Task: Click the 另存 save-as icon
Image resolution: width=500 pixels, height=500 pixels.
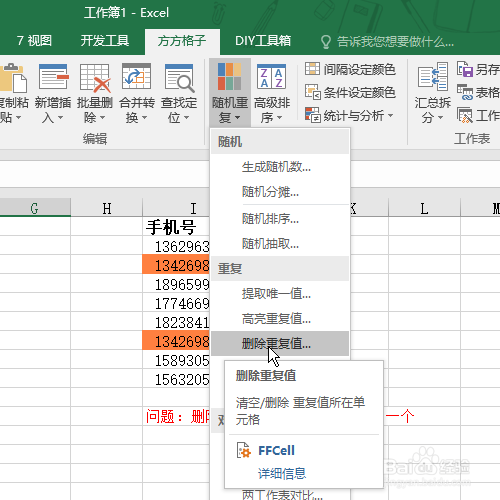Action: (x=465, y=69)
